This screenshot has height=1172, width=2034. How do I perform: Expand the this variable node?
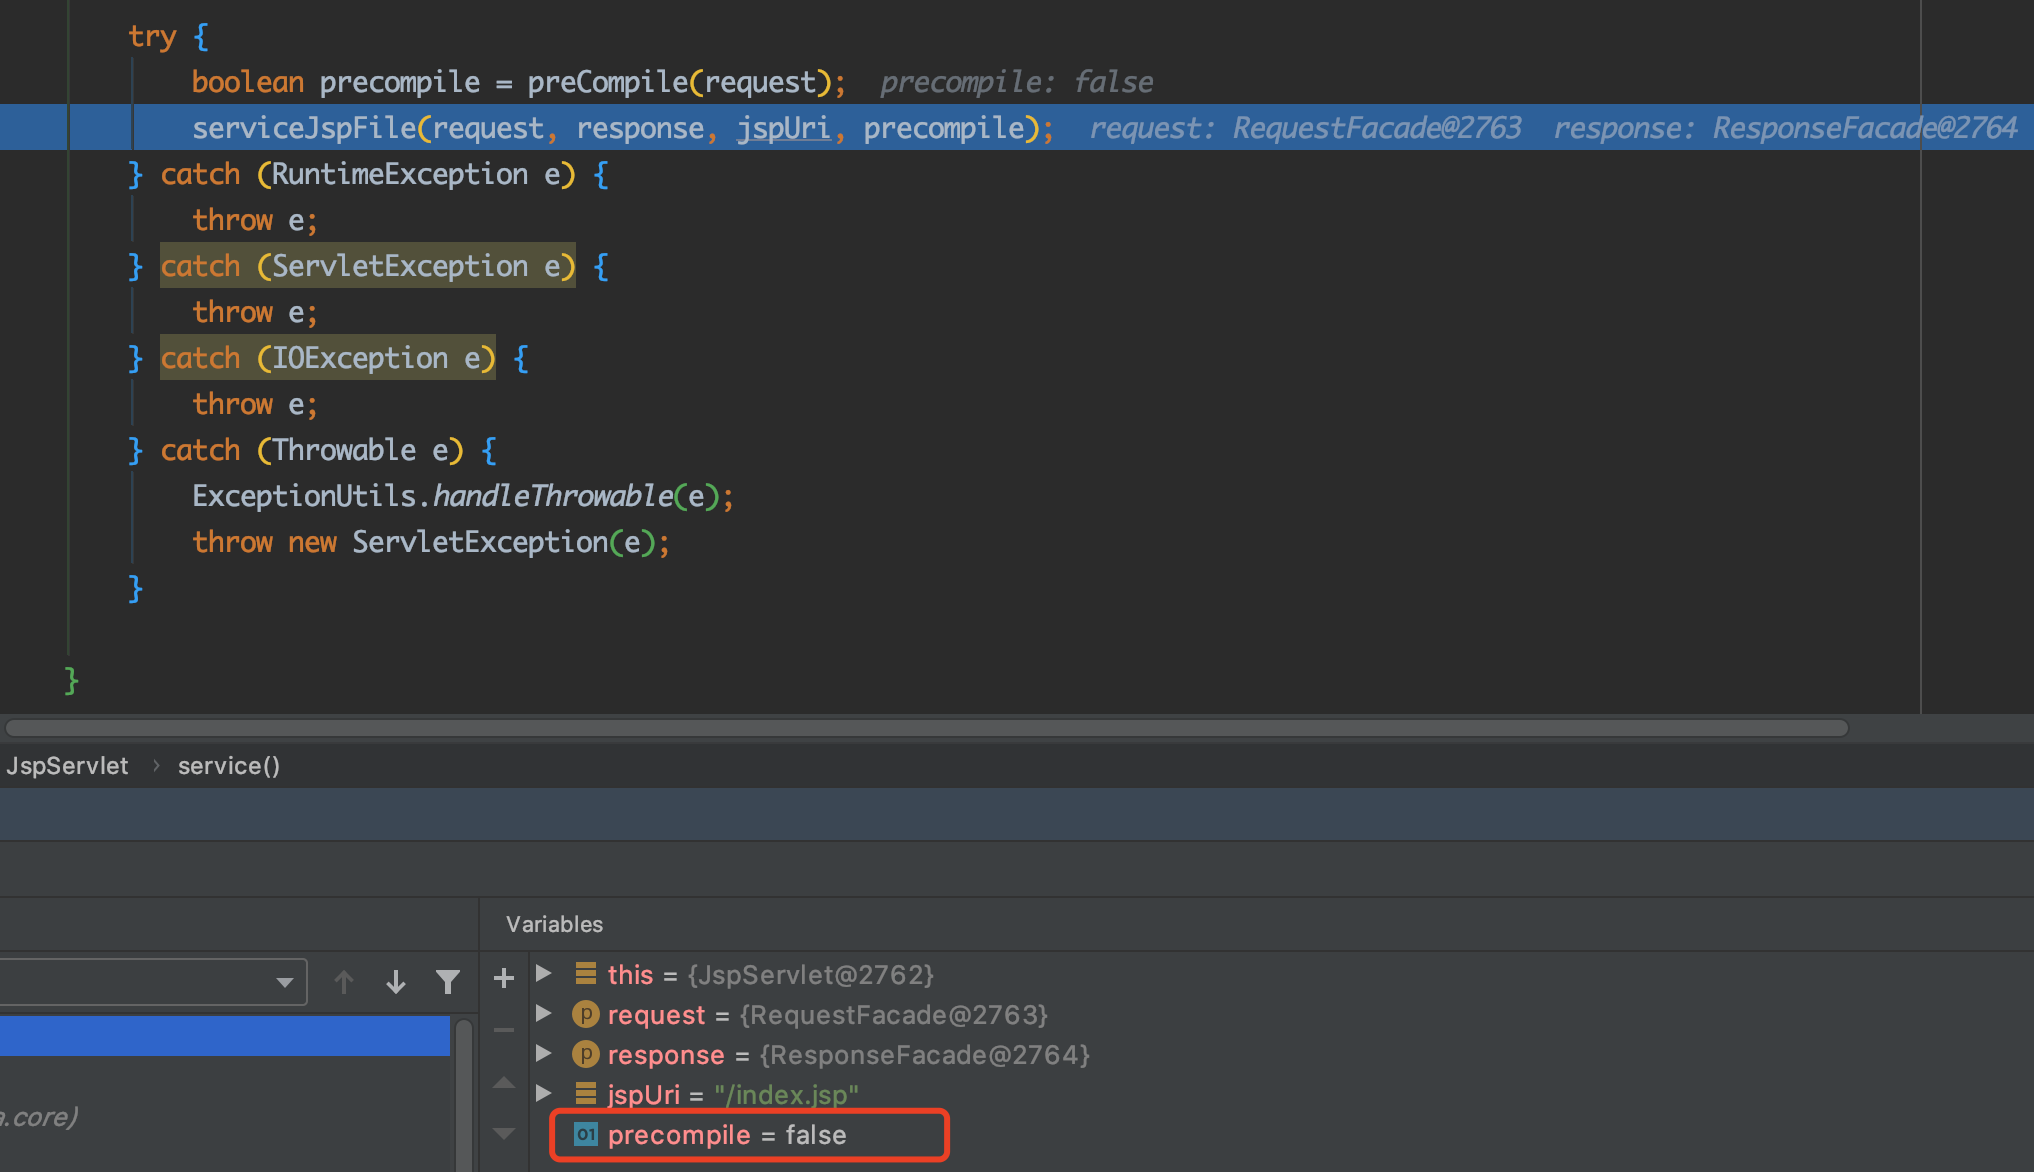click(543, 974)
